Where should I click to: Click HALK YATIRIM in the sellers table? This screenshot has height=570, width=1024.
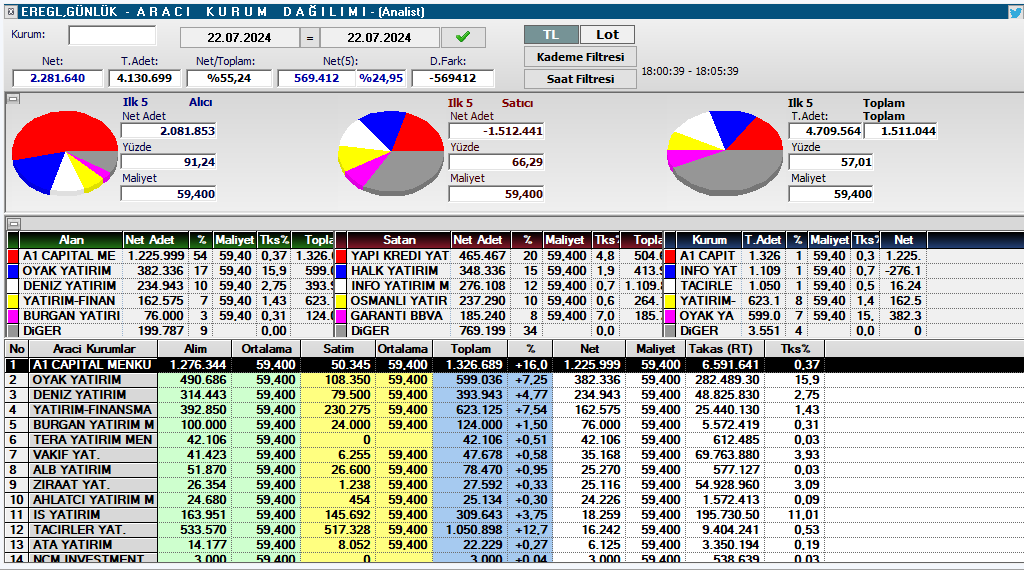coord(394,271)
